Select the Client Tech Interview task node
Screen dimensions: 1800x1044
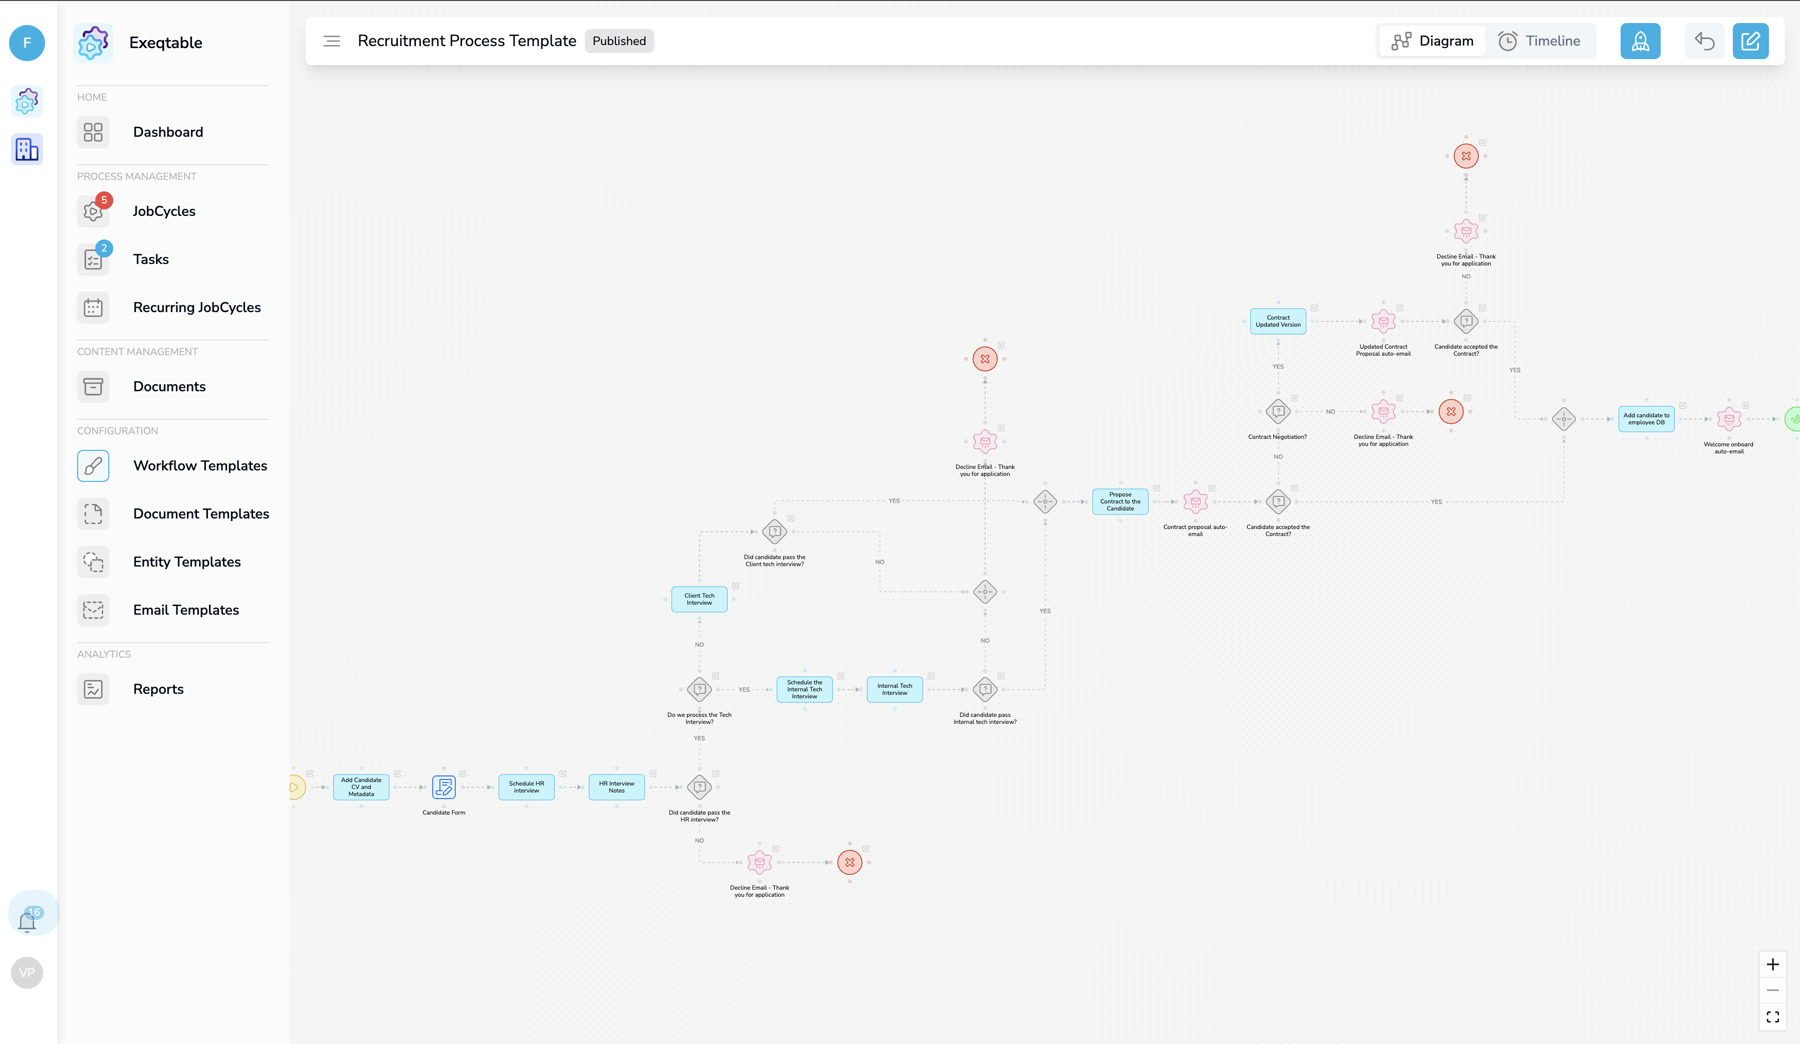pos(699,599)
